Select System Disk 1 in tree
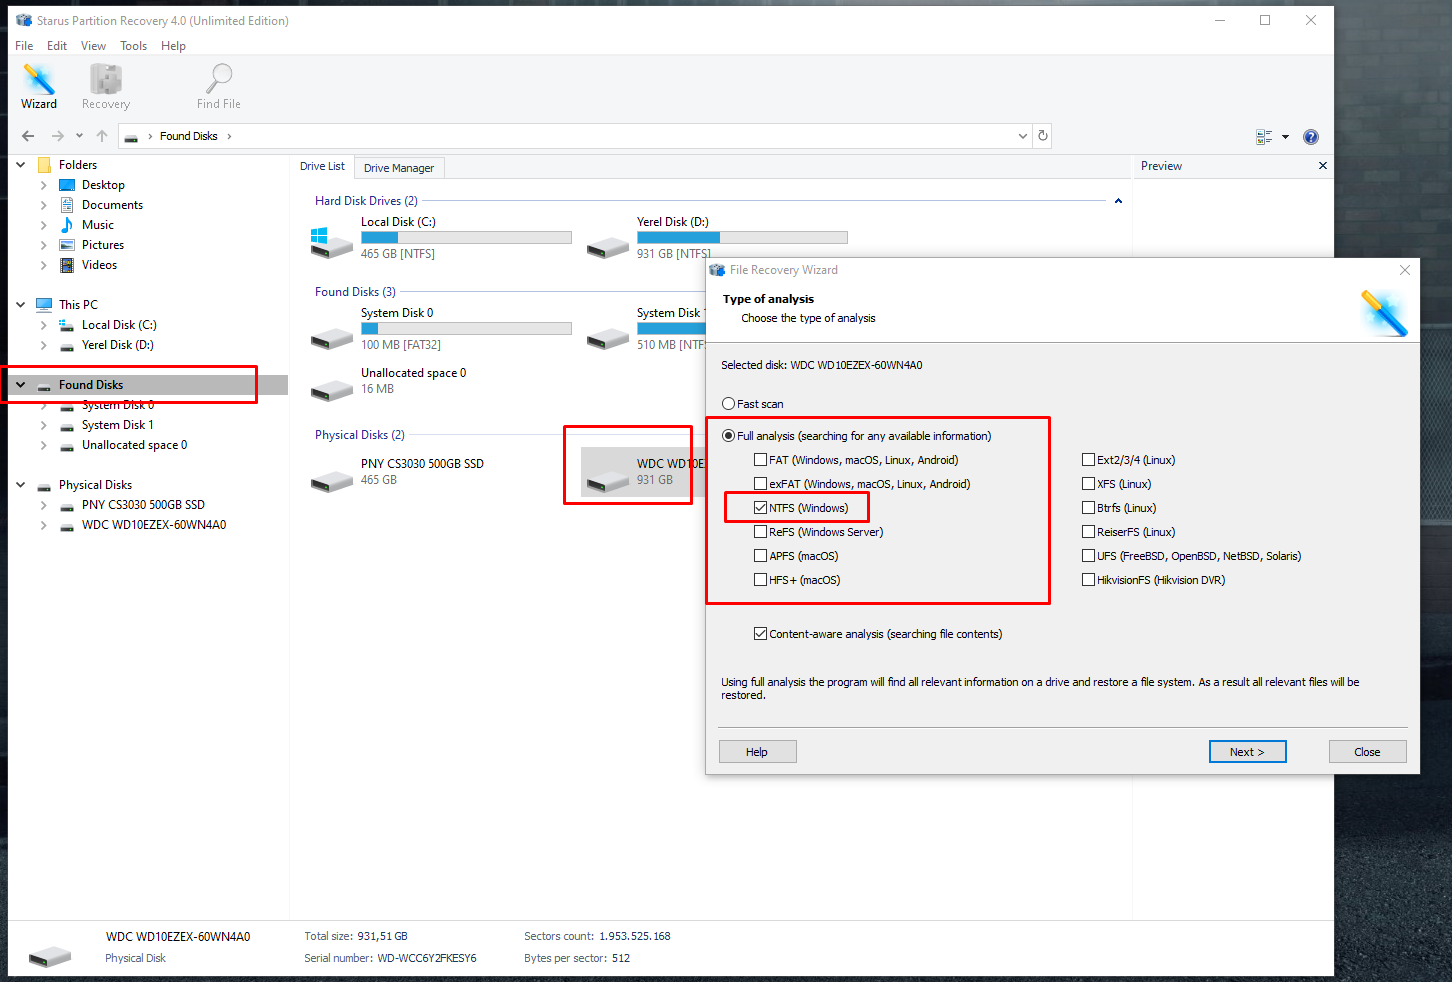 click(118, 425)
